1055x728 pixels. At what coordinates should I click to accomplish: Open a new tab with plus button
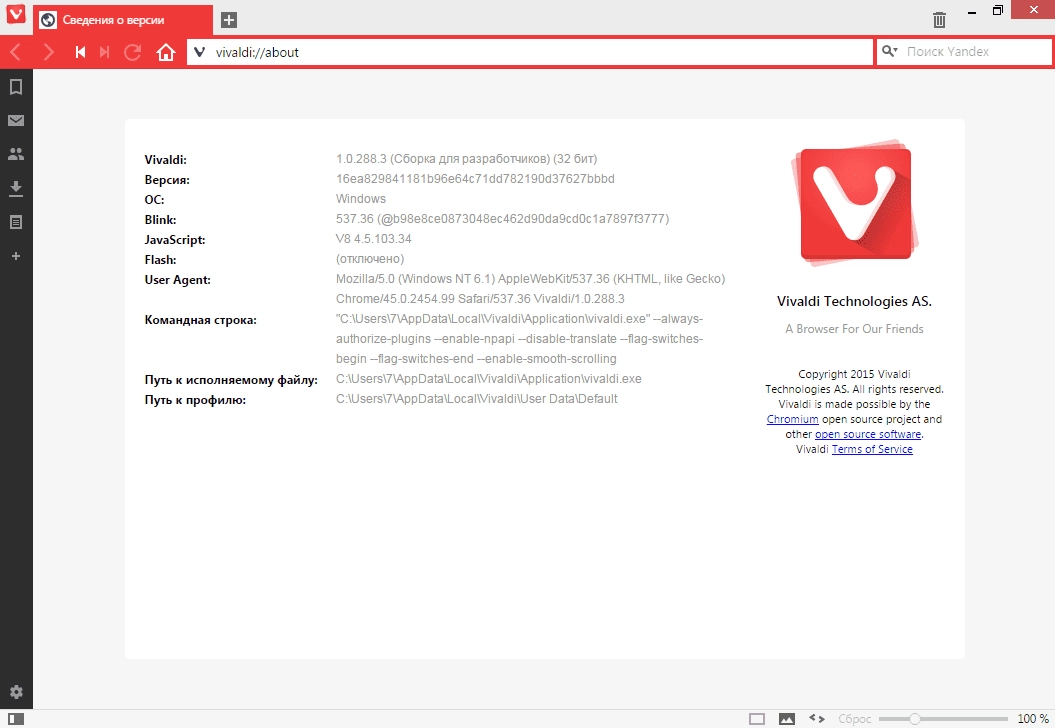click(x=229, y=20)
